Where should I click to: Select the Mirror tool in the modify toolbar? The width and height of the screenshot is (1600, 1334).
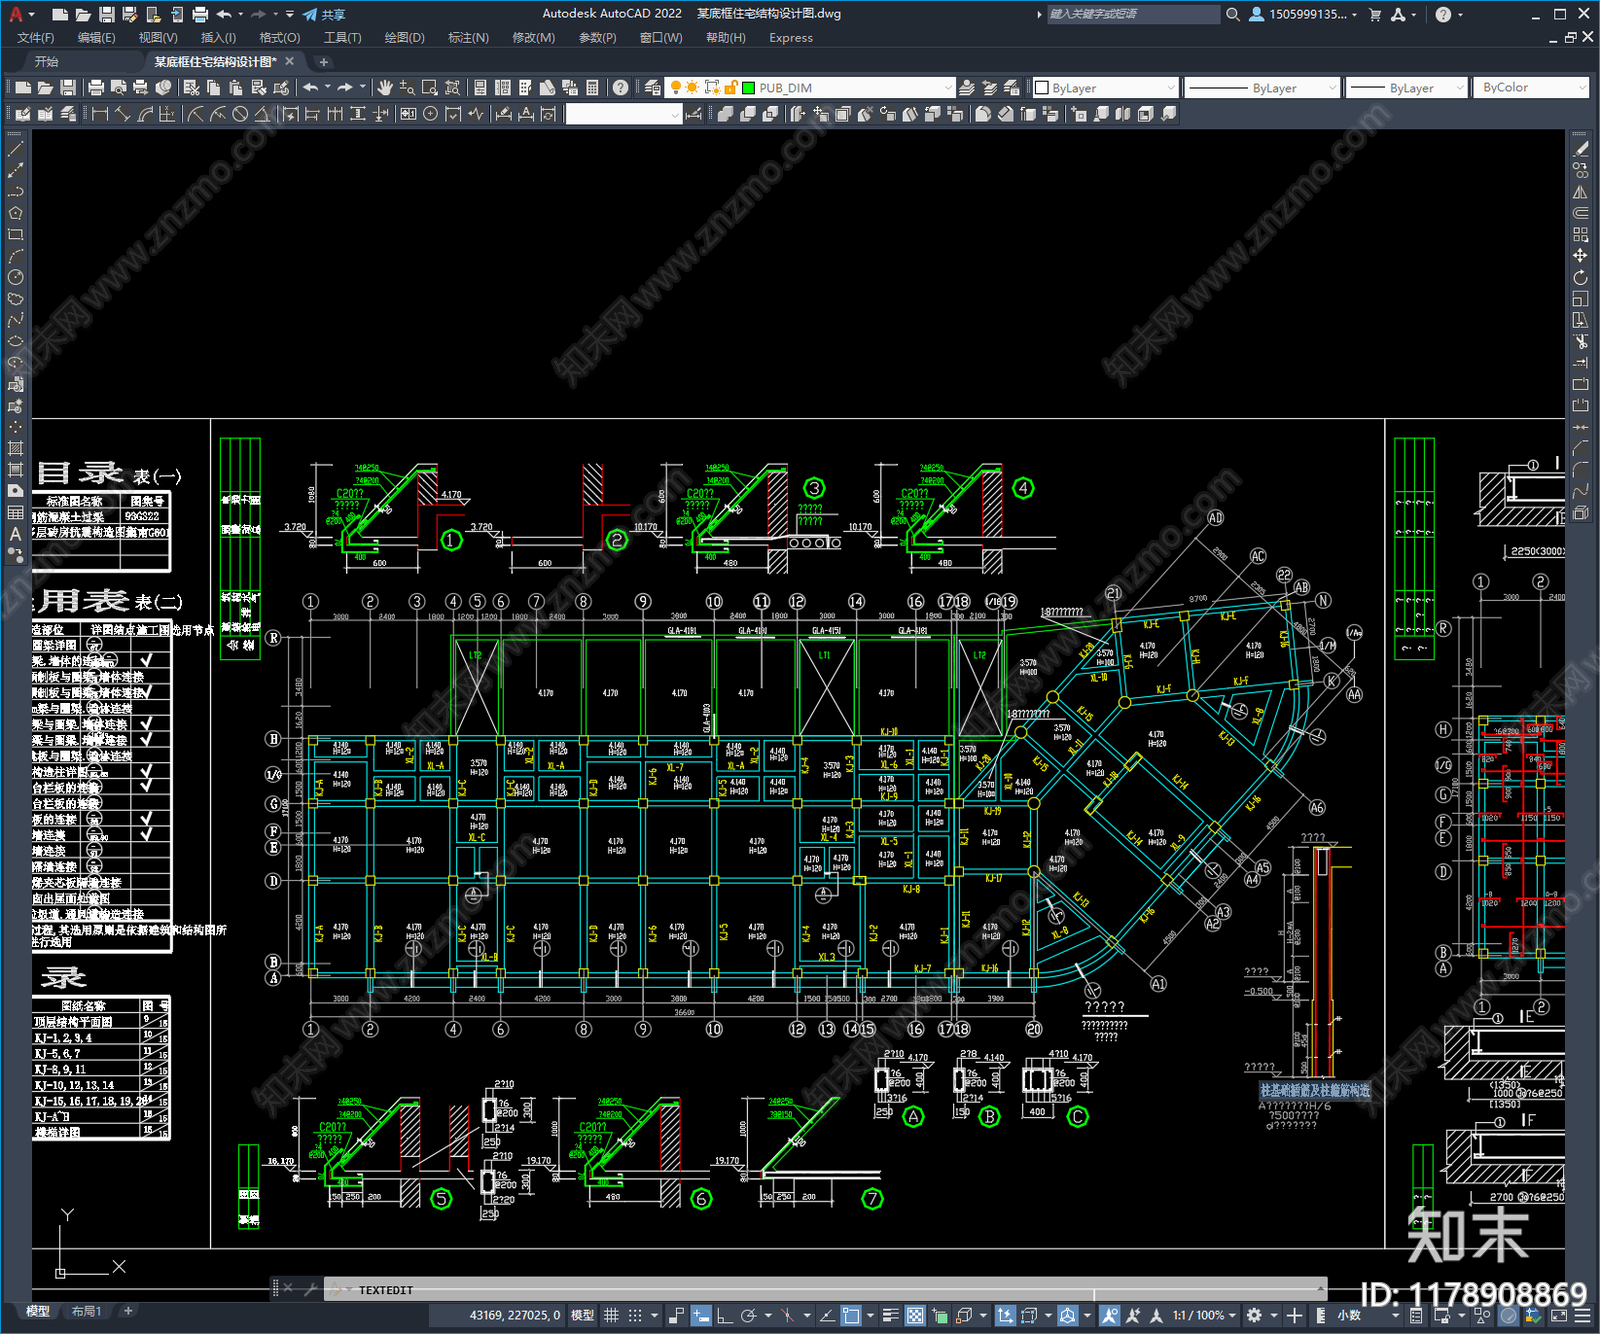click(x=1580, y=191)
